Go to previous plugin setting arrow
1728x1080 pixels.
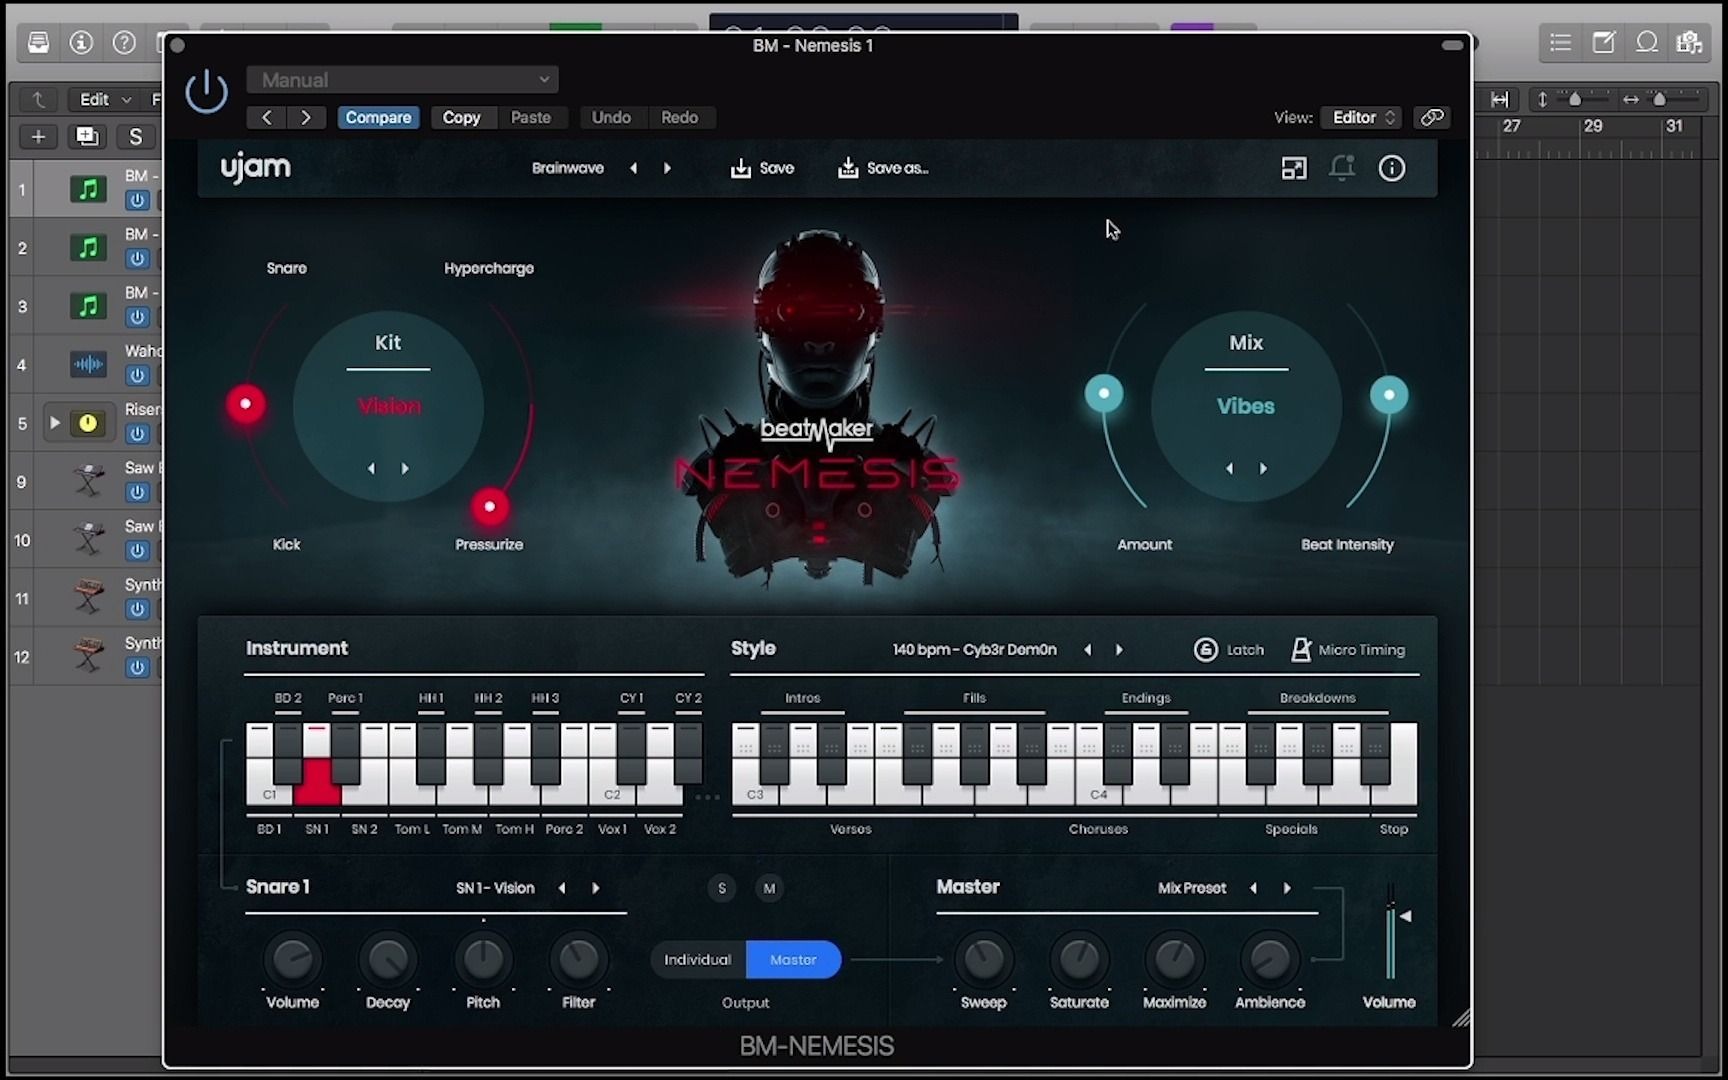click(x=266, y=117)
